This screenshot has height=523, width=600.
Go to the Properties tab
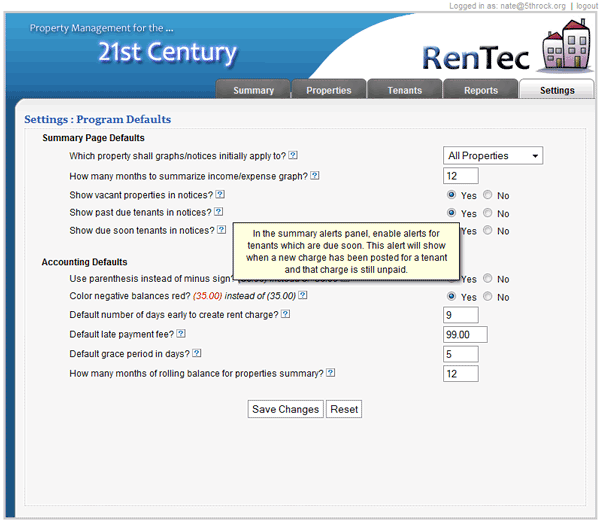pyautogui.click(x=328, y=90)
